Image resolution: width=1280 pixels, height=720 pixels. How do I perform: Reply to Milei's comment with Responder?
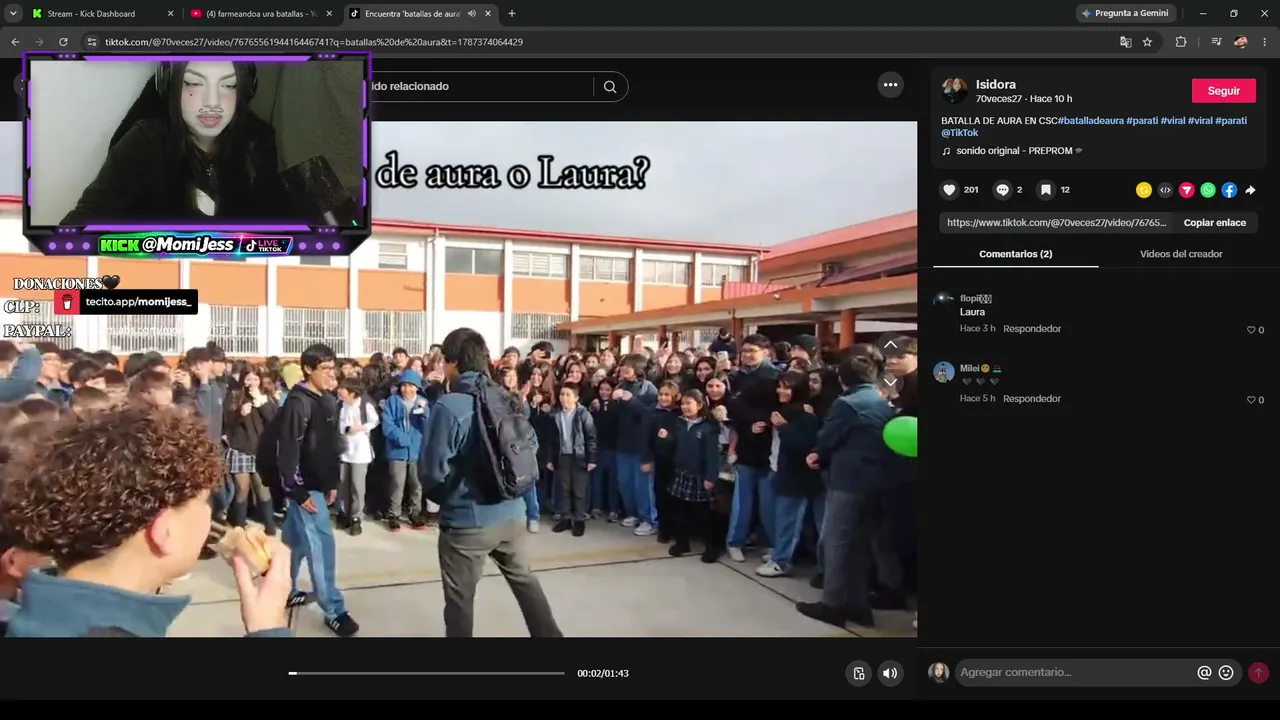click(1032, 399)
